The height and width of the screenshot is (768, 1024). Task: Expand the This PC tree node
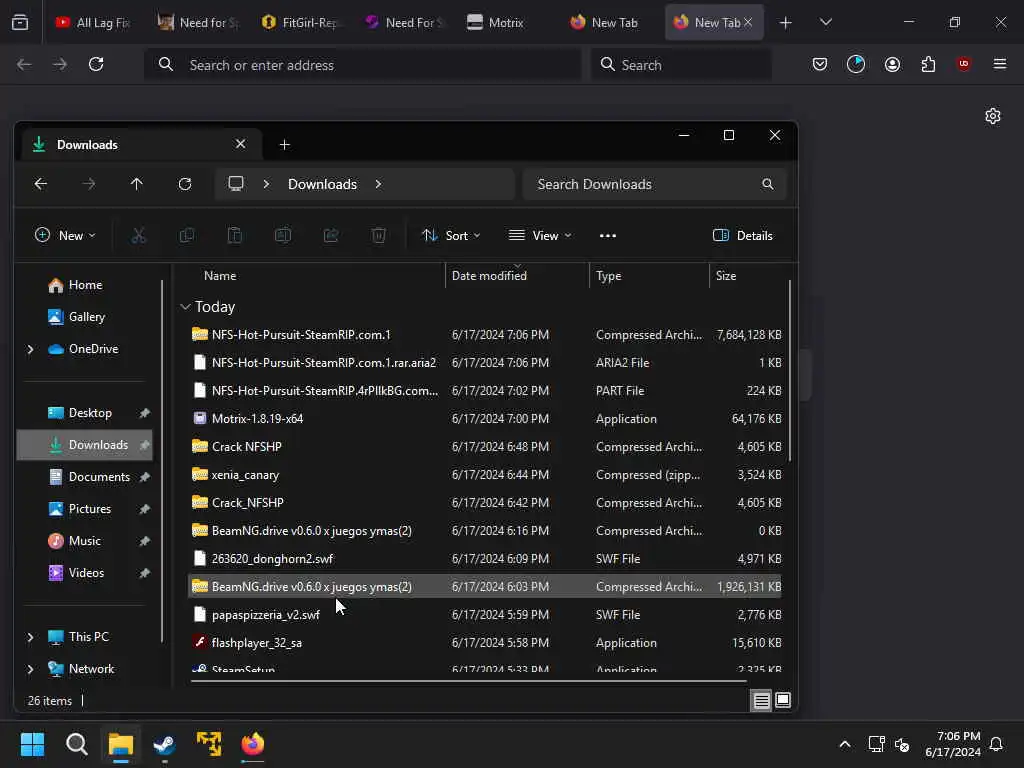[30, 637]
